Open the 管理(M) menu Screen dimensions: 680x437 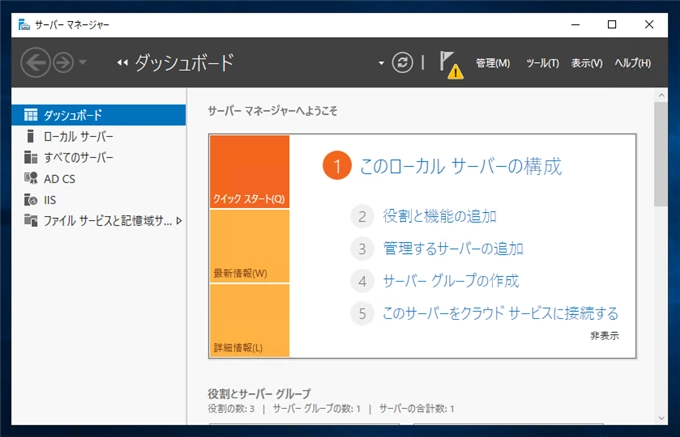coord(493,63)
